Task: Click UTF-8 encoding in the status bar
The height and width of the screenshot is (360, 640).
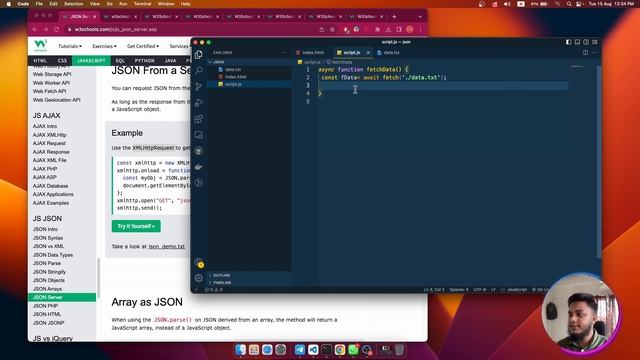Action: point(480,289)
